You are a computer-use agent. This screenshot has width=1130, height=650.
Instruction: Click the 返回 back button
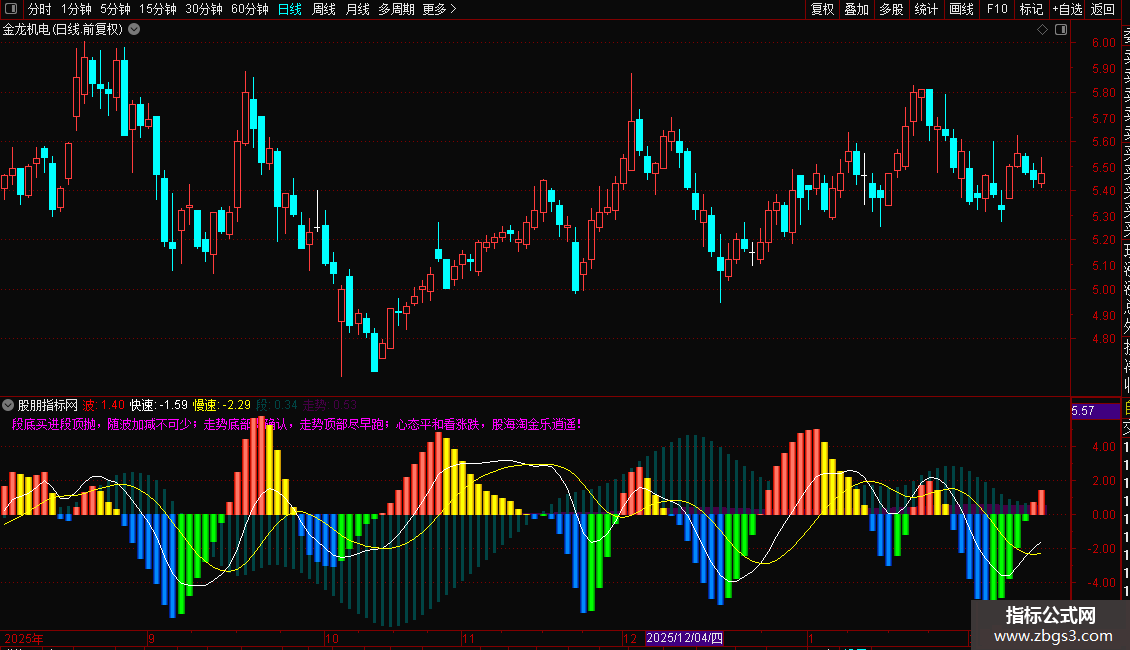point(1103,9)
